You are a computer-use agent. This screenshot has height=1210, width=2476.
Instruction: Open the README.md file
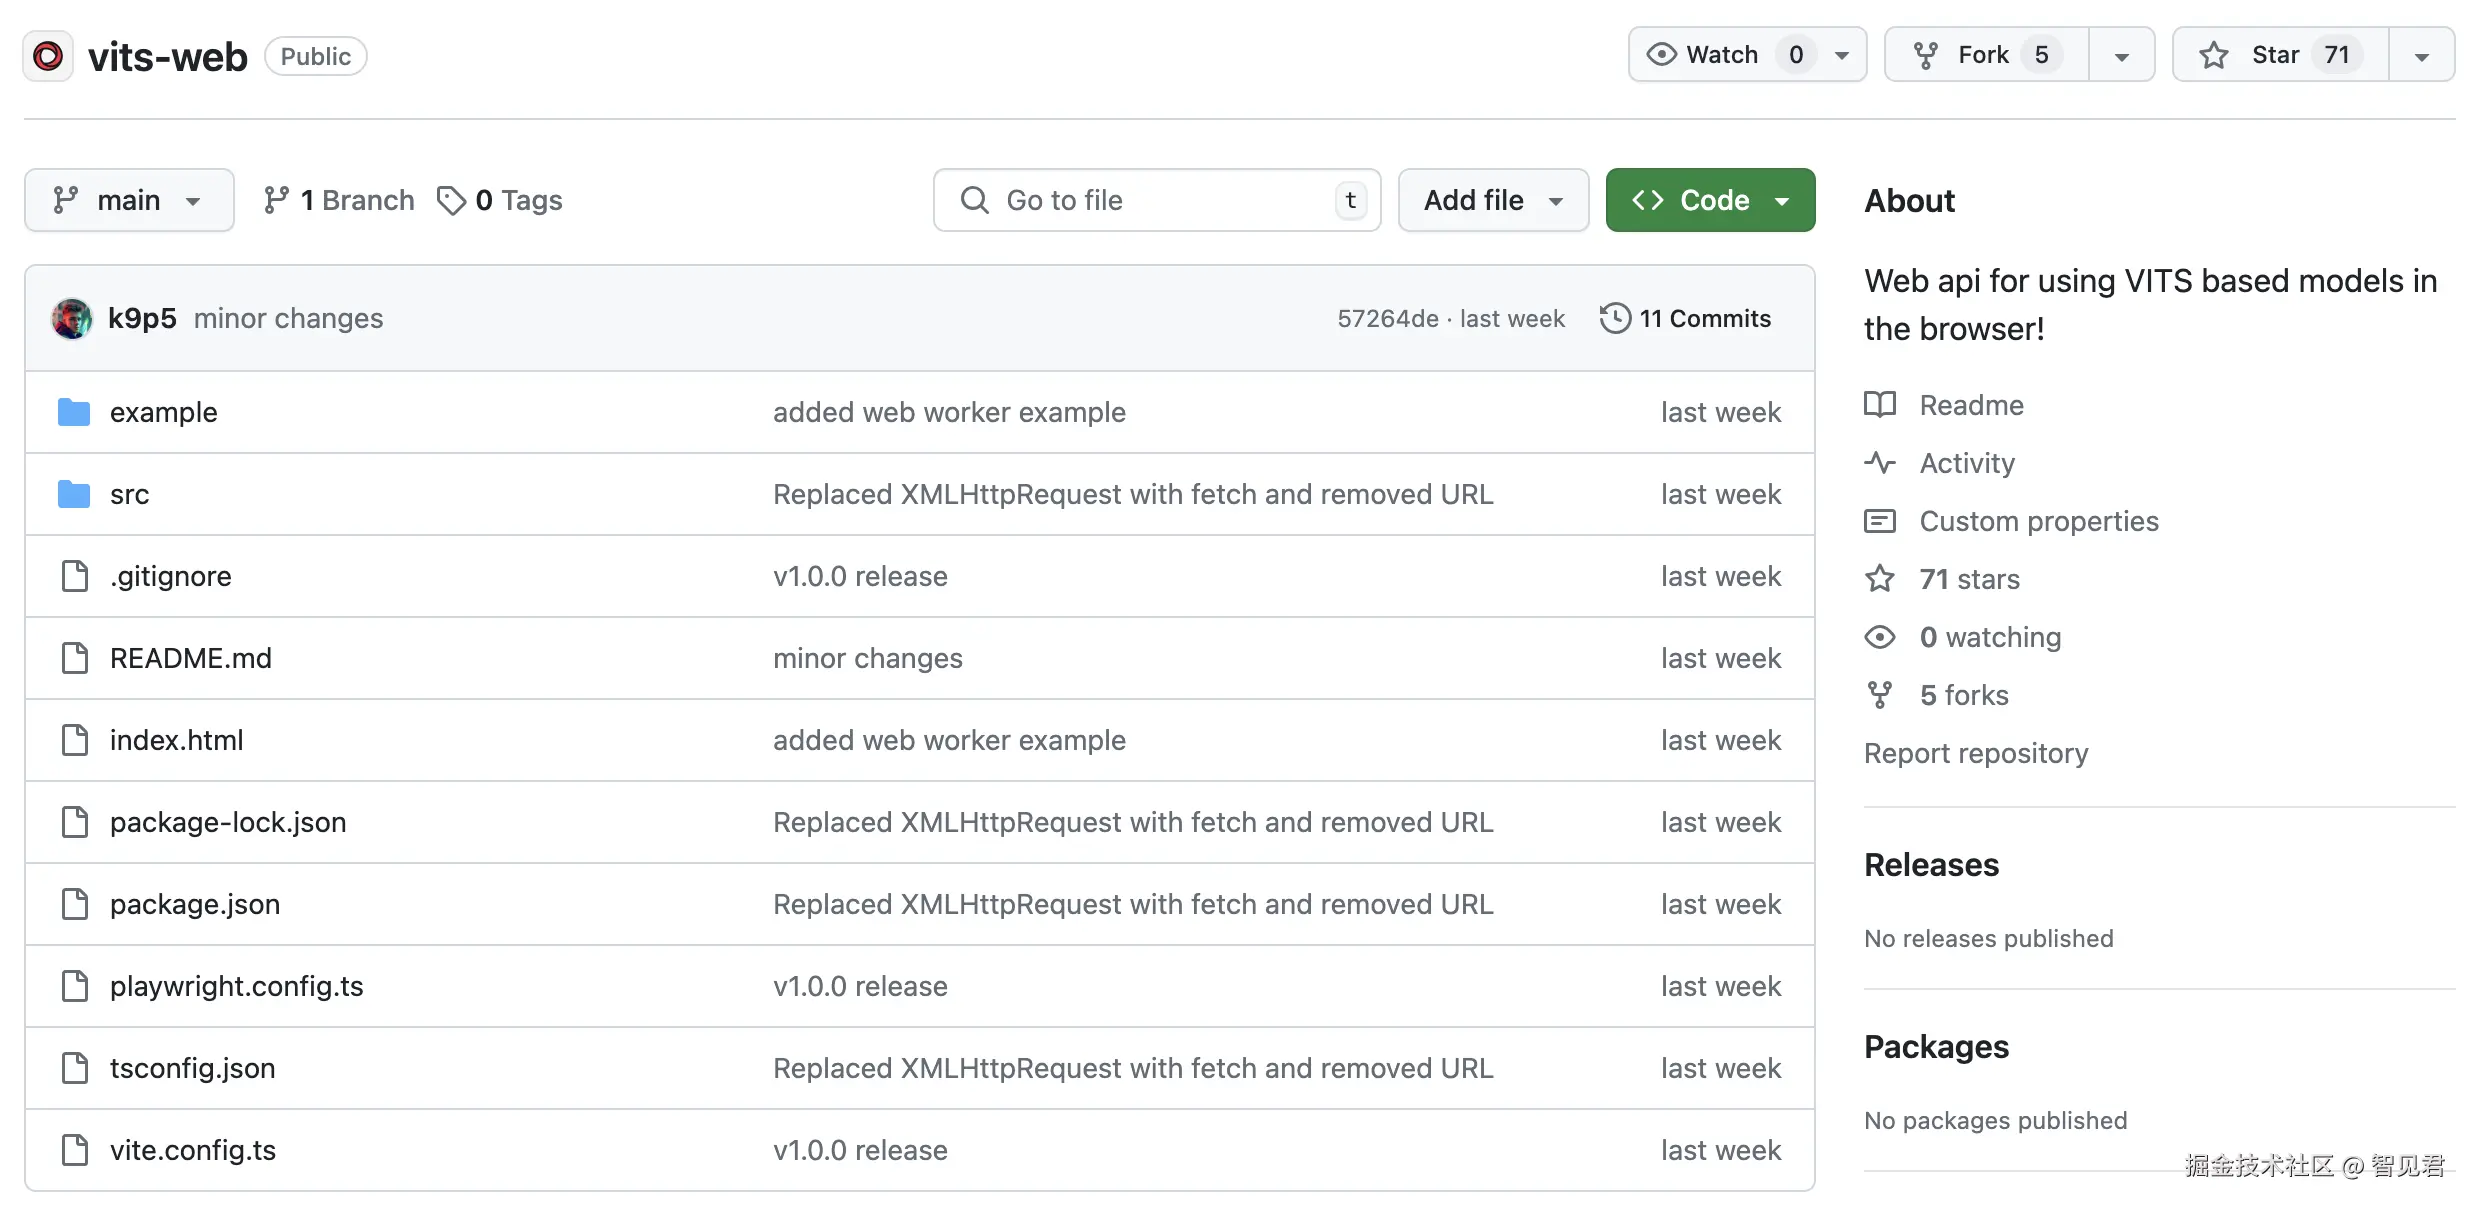pyautogui.click(x=191, y=658)
